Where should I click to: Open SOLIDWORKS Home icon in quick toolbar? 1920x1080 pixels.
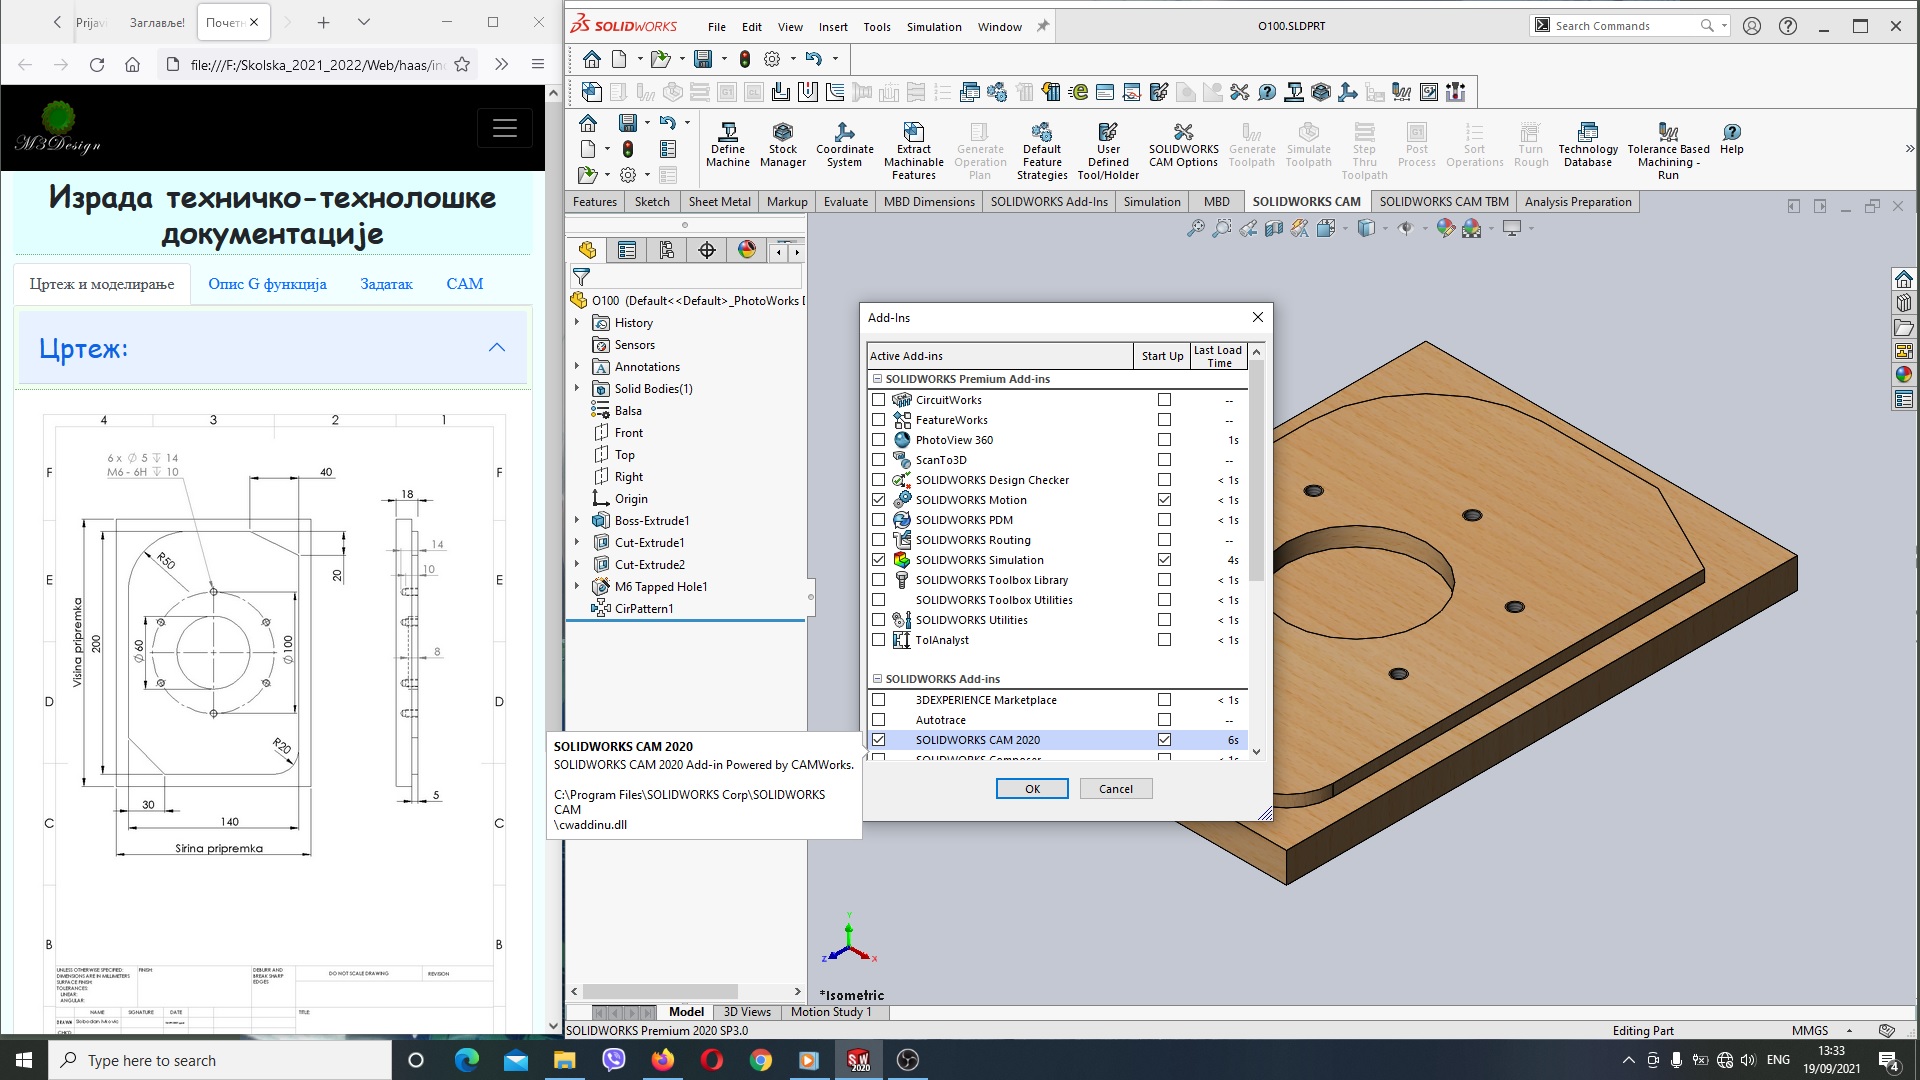tap(592, 58)
